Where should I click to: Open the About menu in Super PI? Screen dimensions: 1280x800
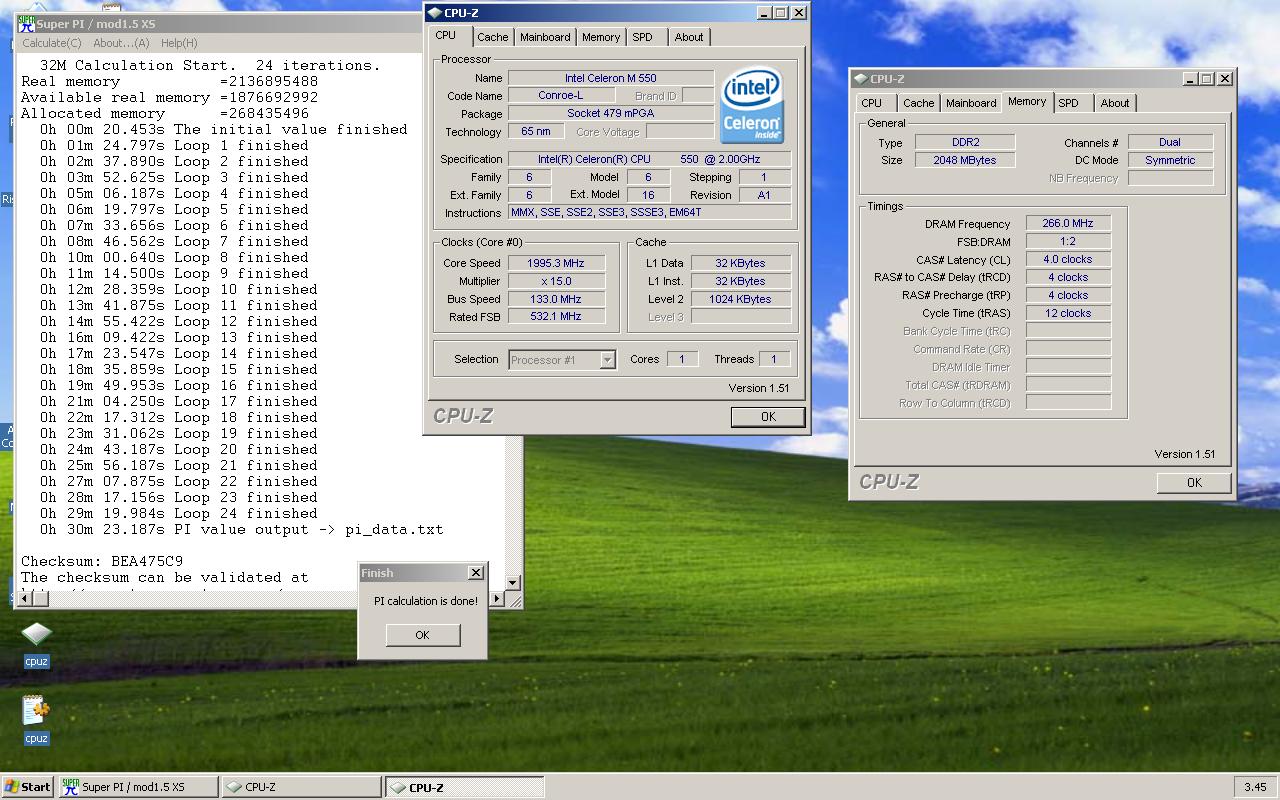point(121,43)
